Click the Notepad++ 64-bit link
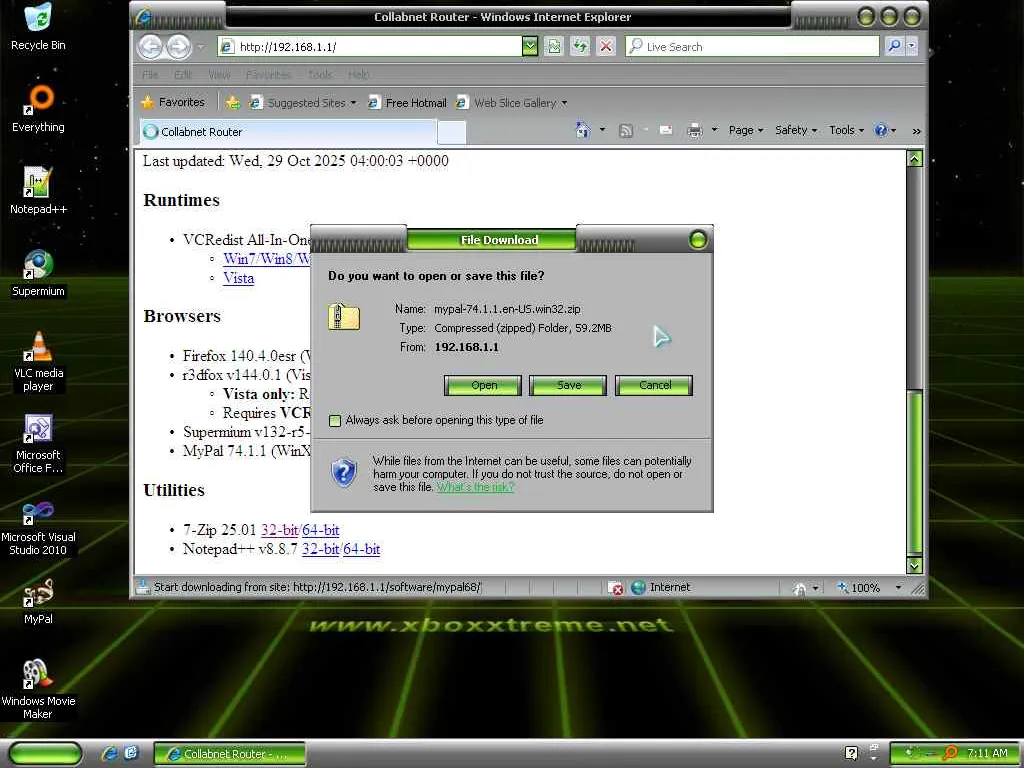This screenshot has height=768, width=1024. pos(362,549)
